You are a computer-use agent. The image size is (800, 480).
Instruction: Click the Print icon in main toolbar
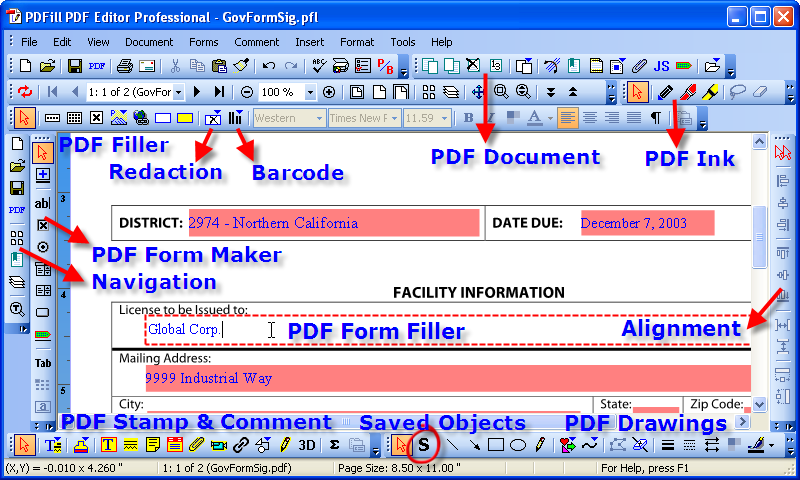pyautogui.click(x=124, y=66)
